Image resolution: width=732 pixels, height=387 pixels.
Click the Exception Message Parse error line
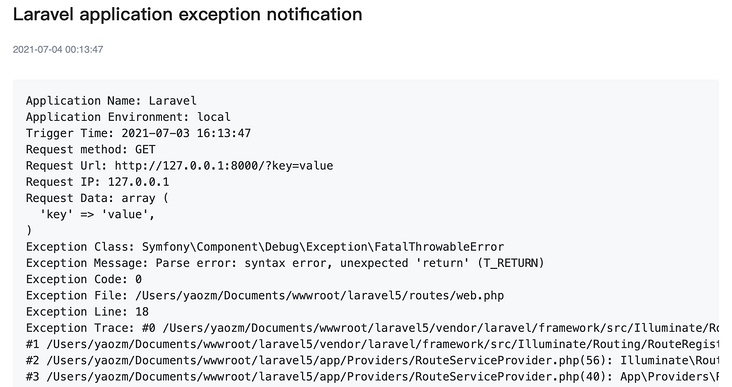point(285,263)
